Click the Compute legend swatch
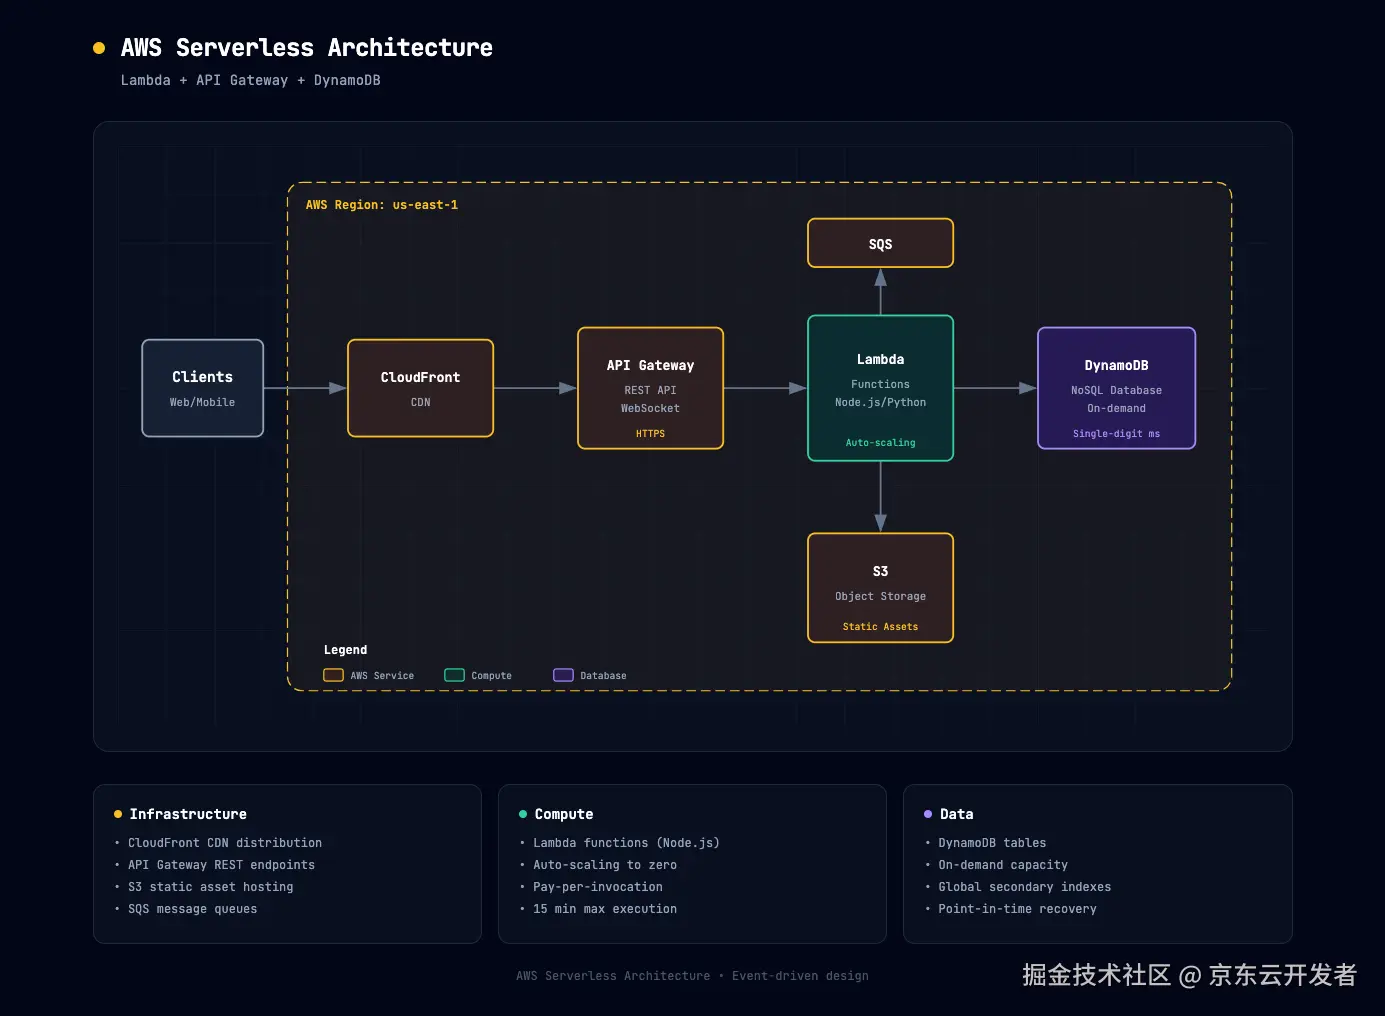Image resolution: width=1385 pixels, height=1016 pixels. tap(454, 675)
